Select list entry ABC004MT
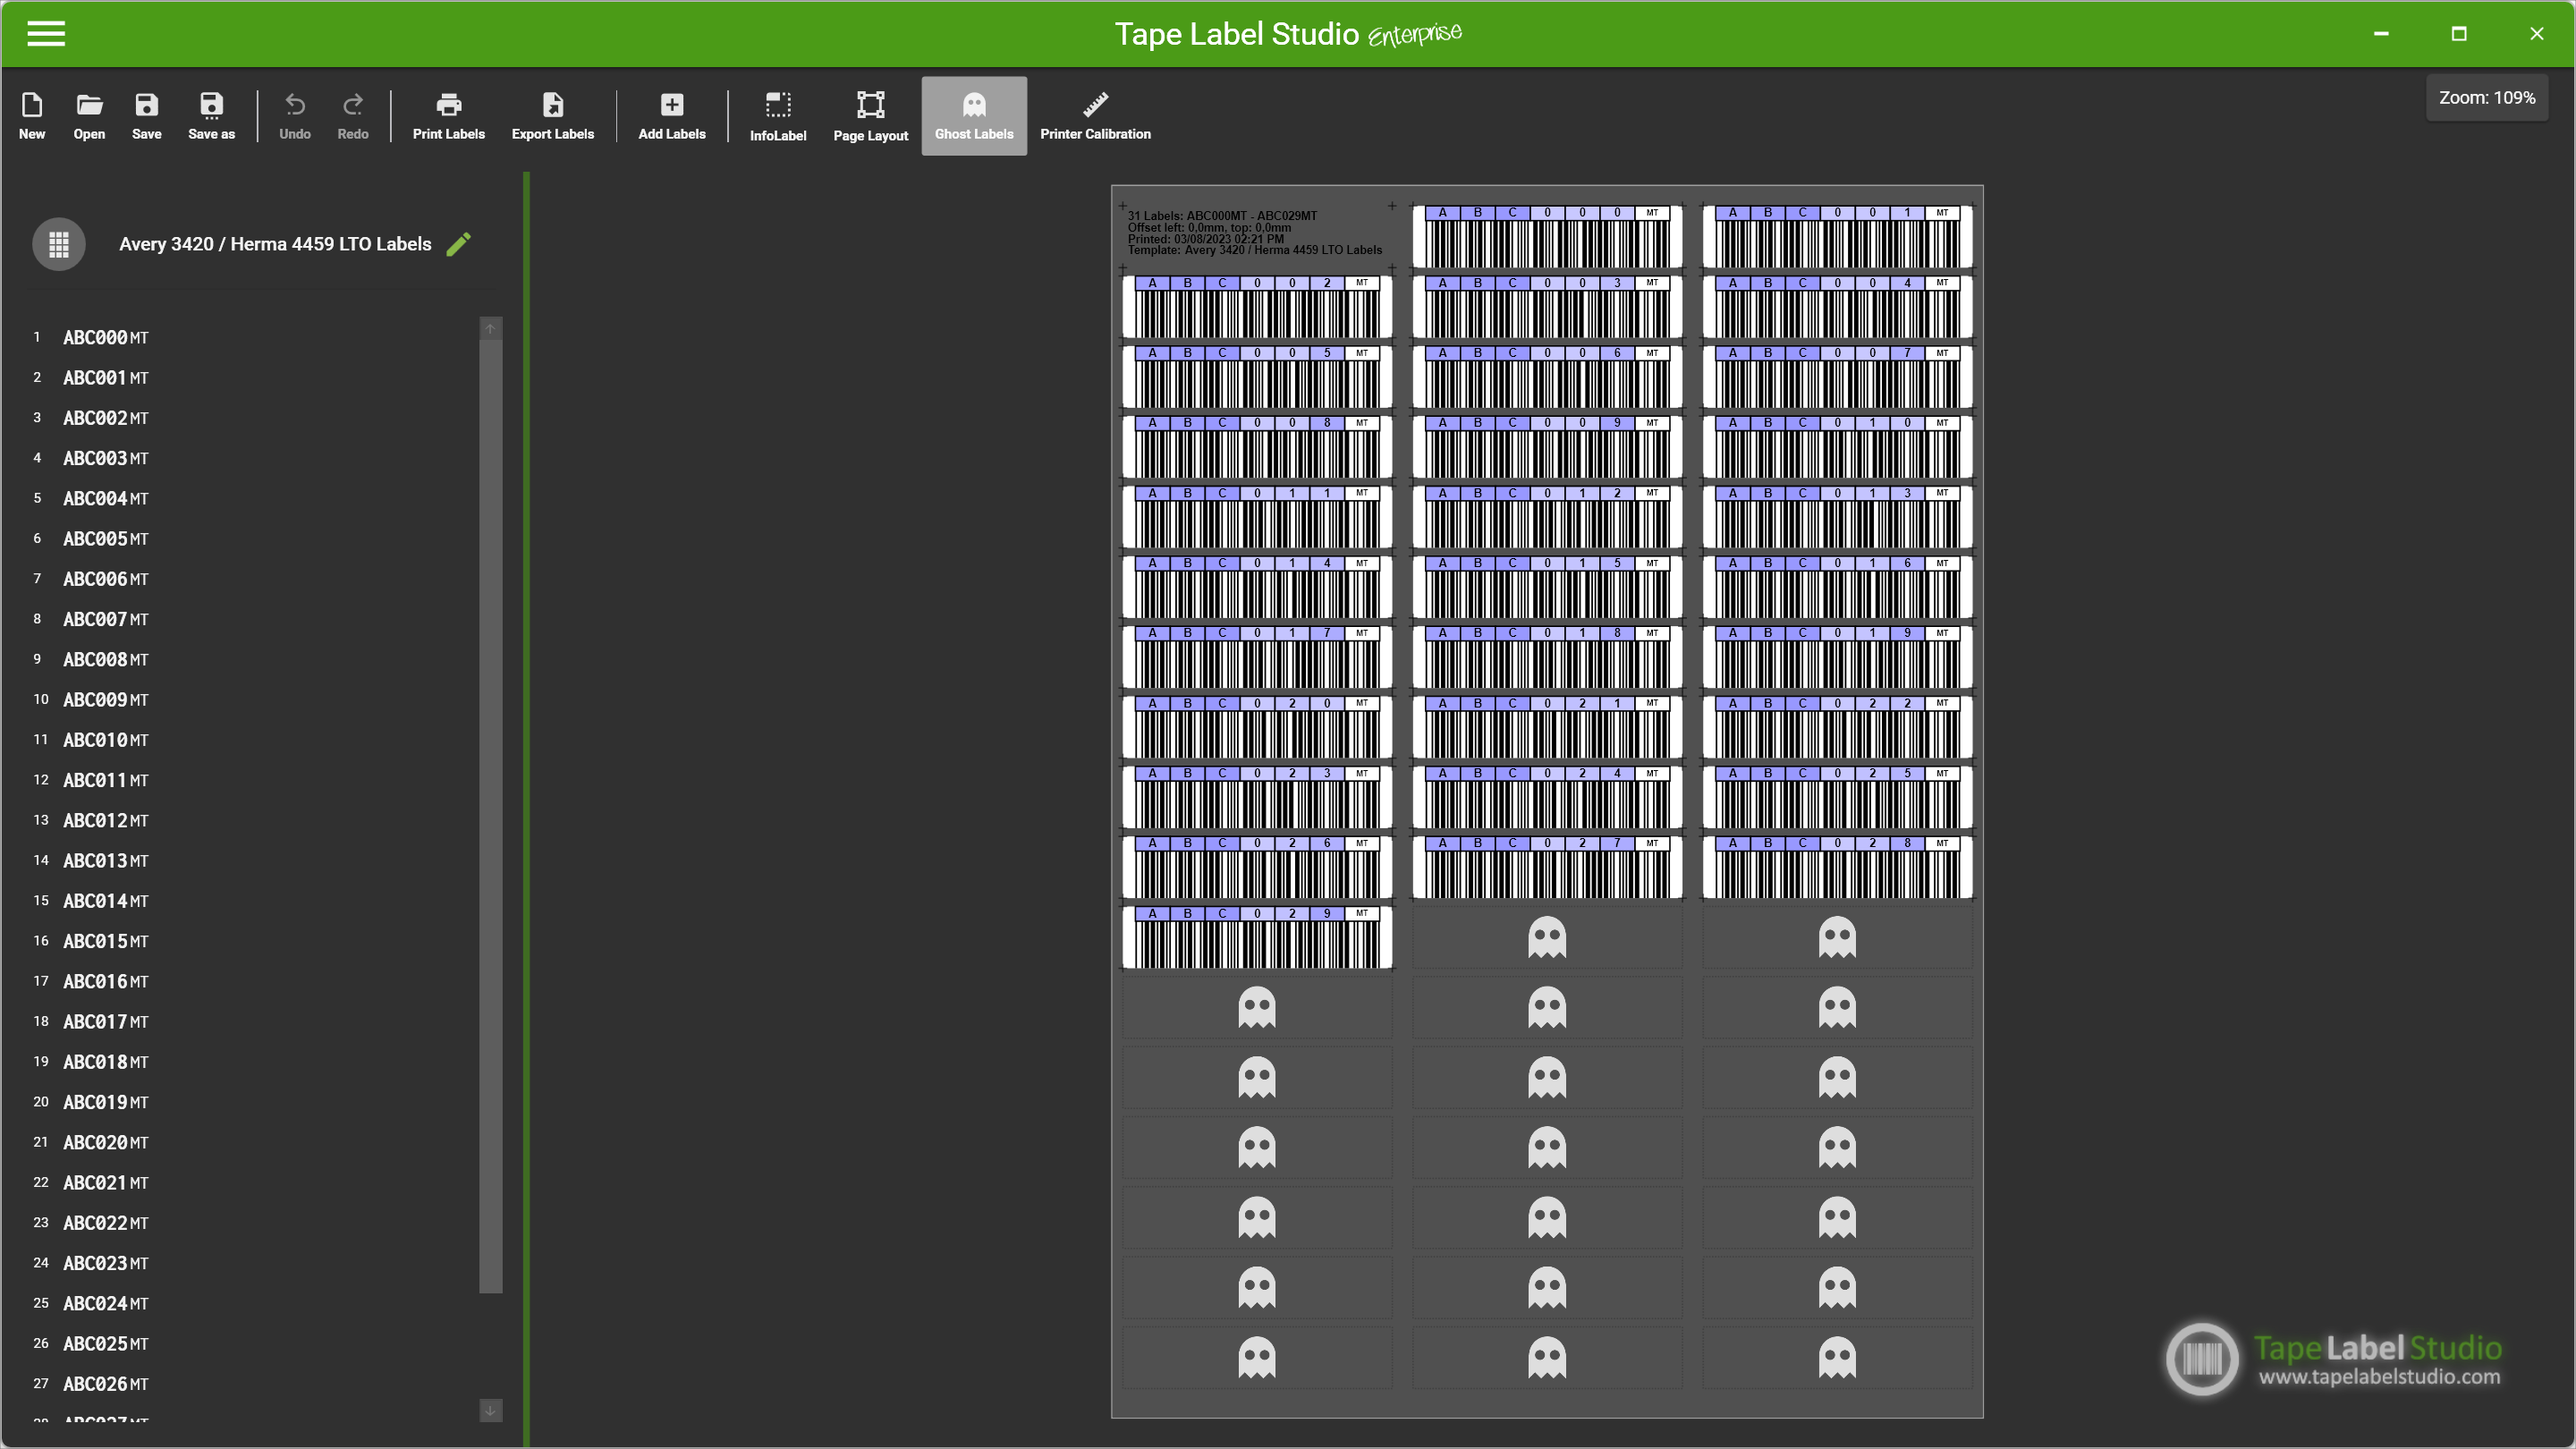The height and width of the screenshot is (1449, 2576). tap(105, 499)
